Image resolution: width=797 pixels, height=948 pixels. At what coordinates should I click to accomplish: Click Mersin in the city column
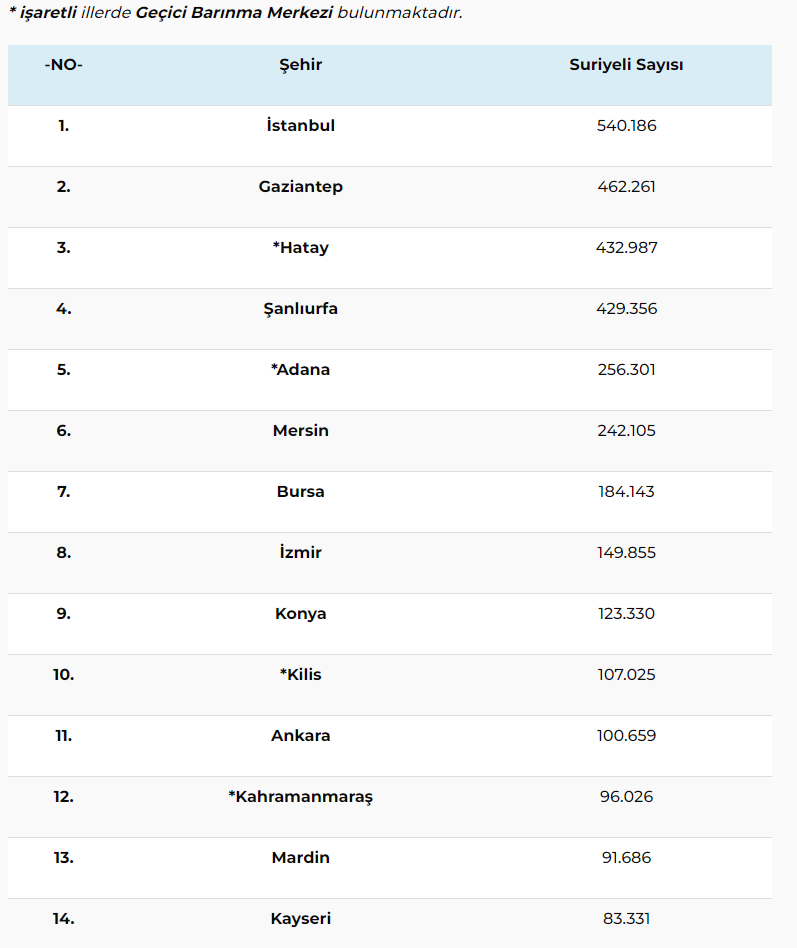300,430
